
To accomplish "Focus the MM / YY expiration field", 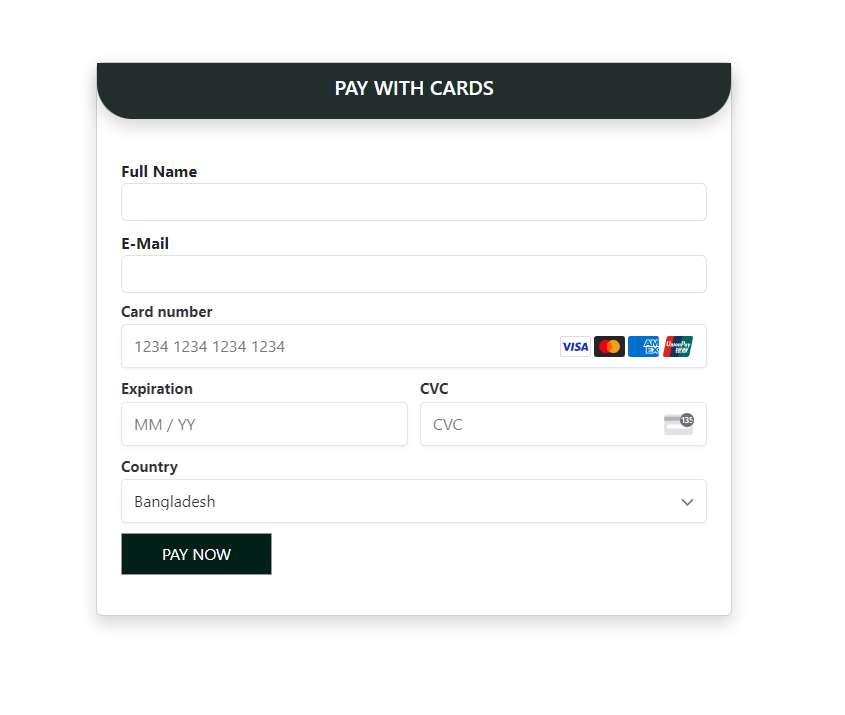I will coord(264,424).
